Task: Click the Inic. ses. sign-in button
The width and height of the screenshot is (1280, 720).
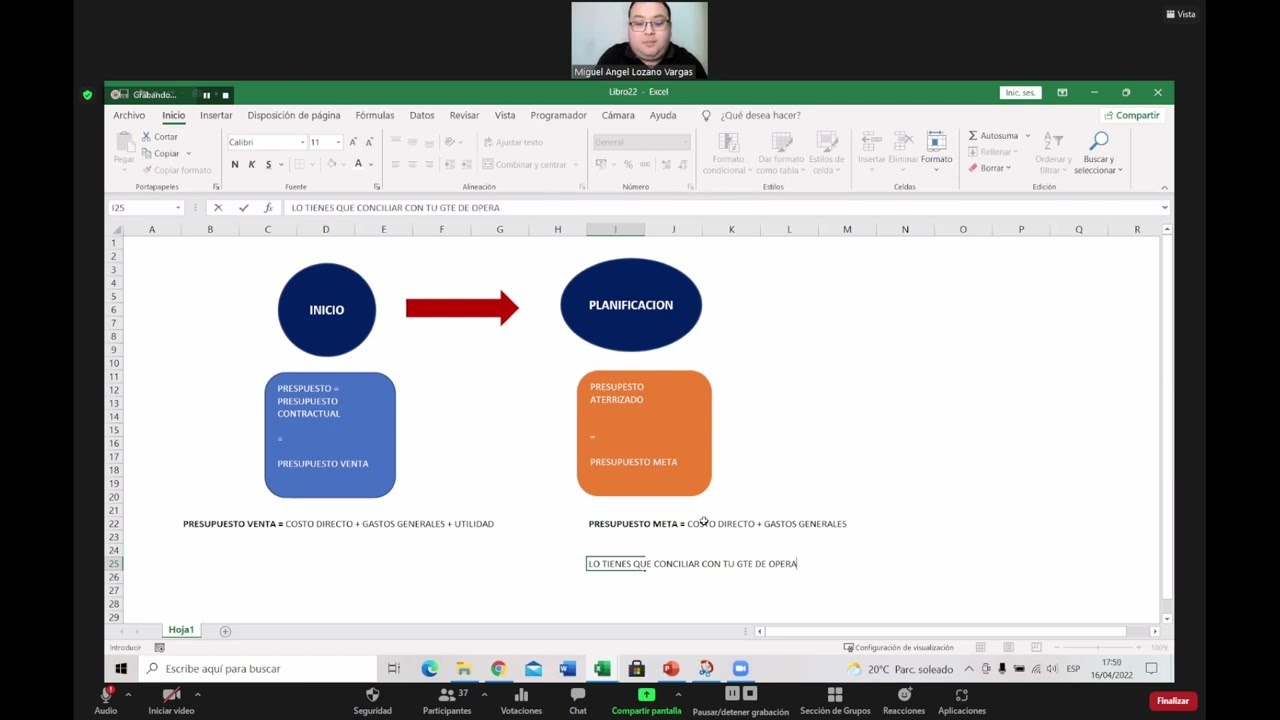Action: pos(1020,93)
